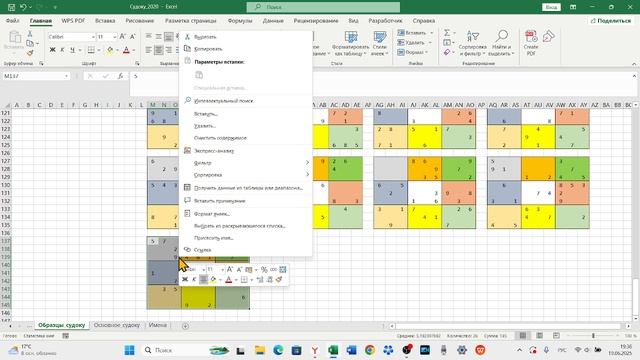The image size is (640, 360).
Task: Increase font size with the ribbon A button
Action: tap(122, 37)
